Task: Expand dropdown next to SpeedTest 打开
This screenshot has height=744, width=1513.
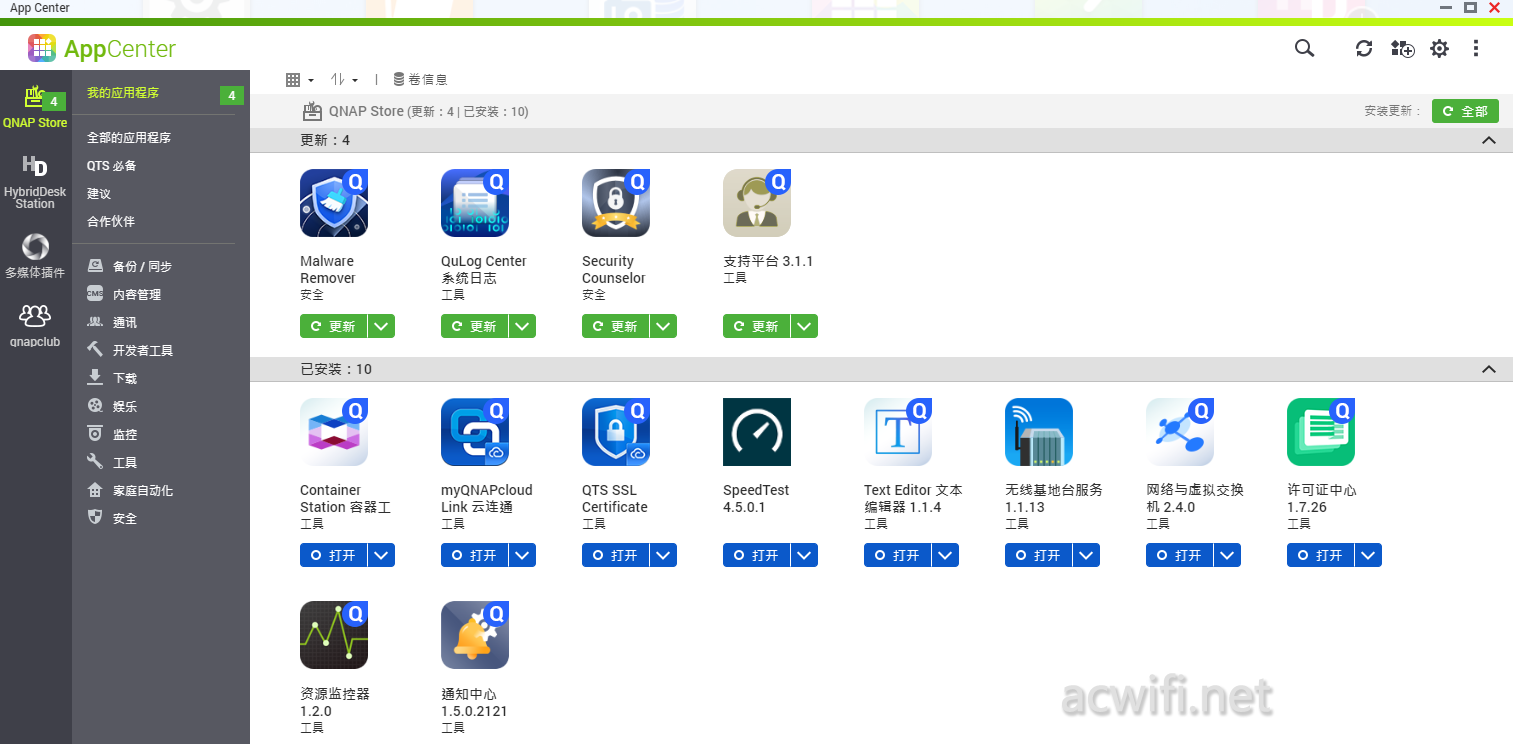Action: (x=805, y=555)
